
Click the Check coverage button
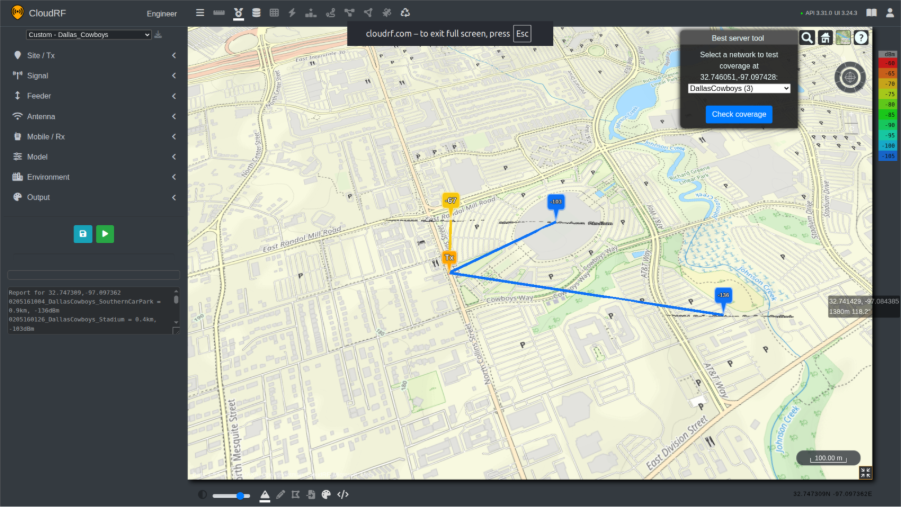click(x=739, y=114)
